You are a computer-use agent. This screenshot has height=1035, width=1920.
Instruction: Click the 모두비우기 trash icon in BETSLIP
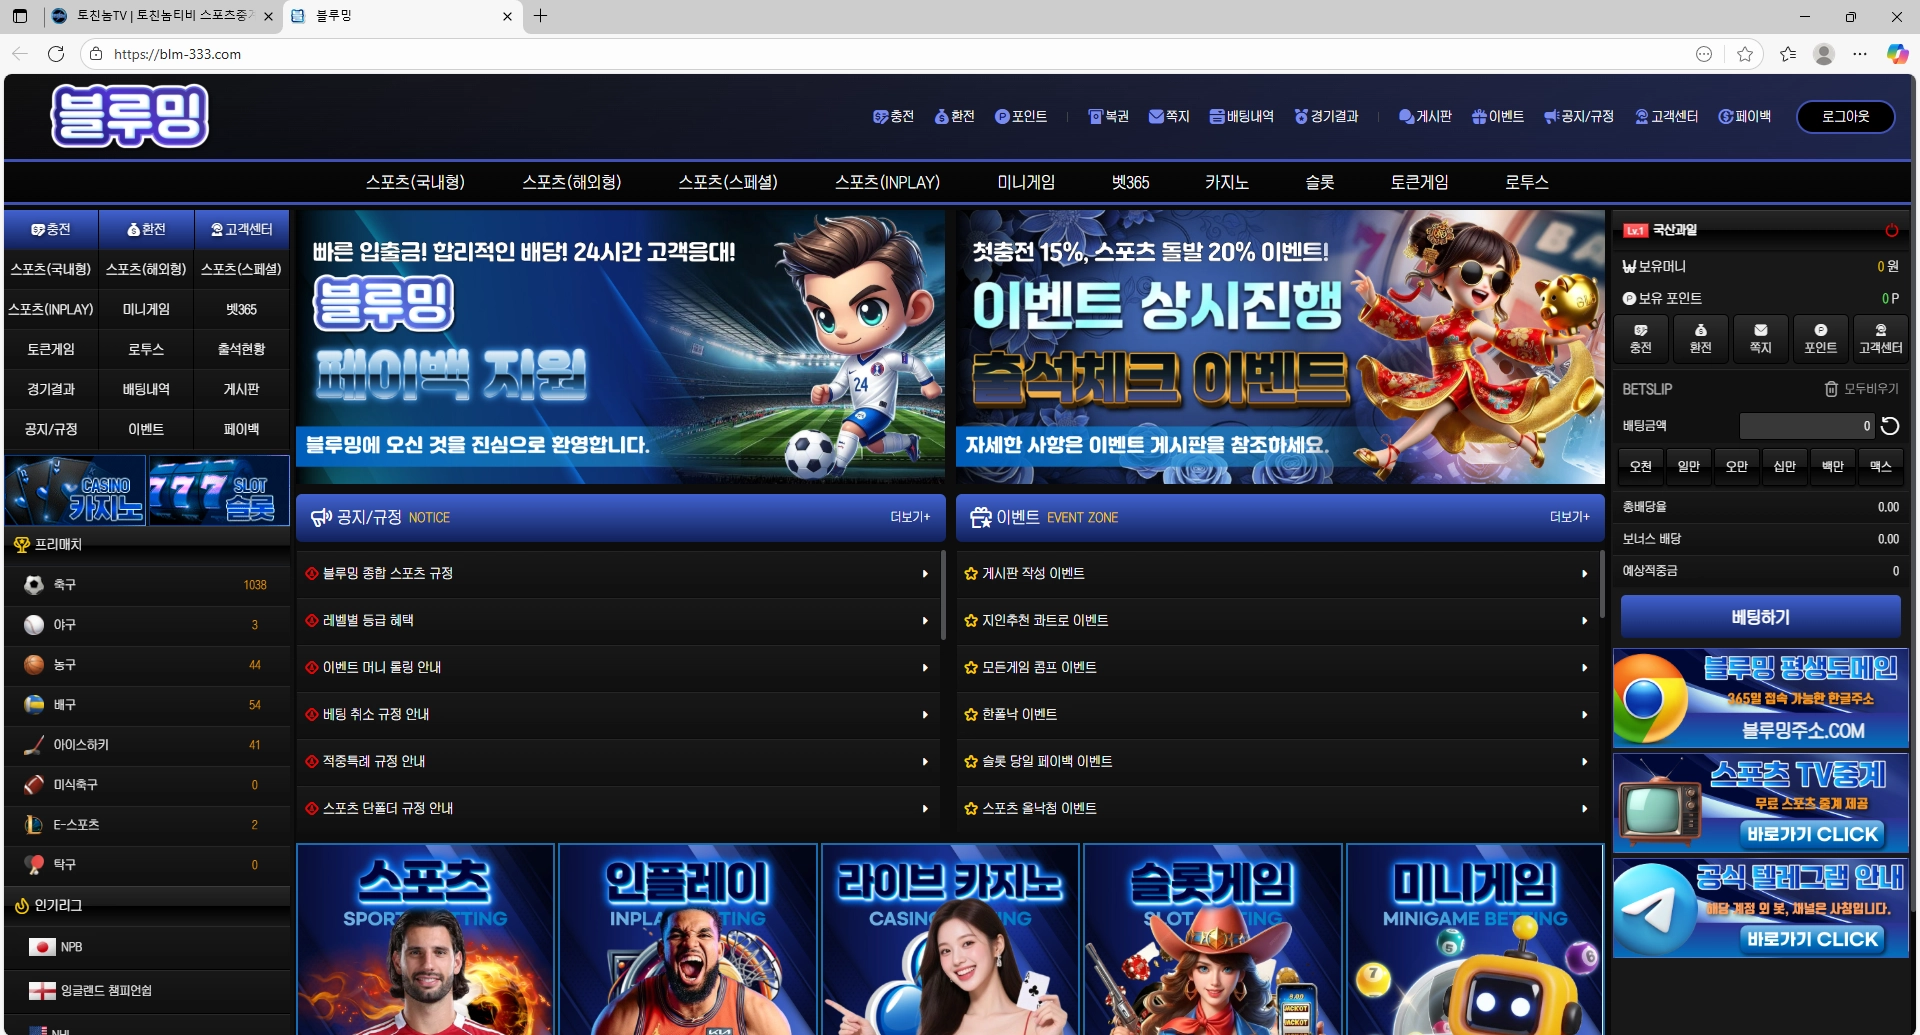tap(1831, 389)
